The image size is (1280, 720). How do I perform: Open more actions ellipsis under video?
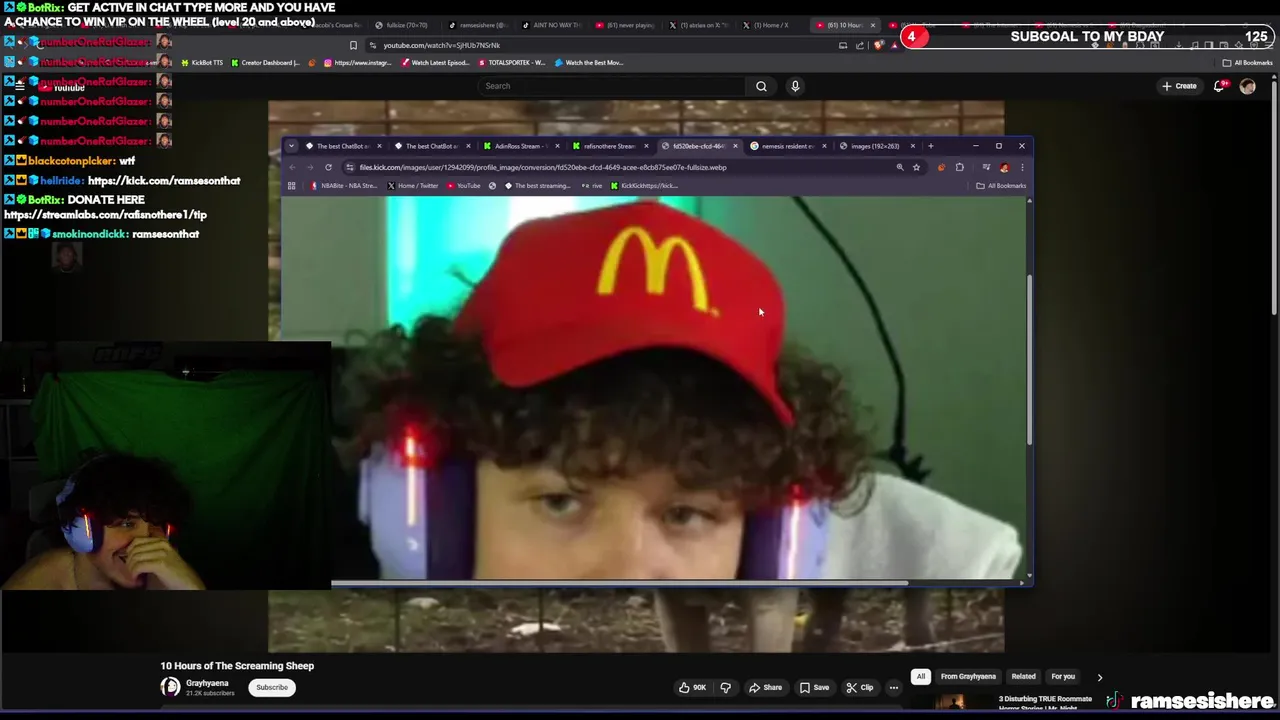click(x=894, y=687)
